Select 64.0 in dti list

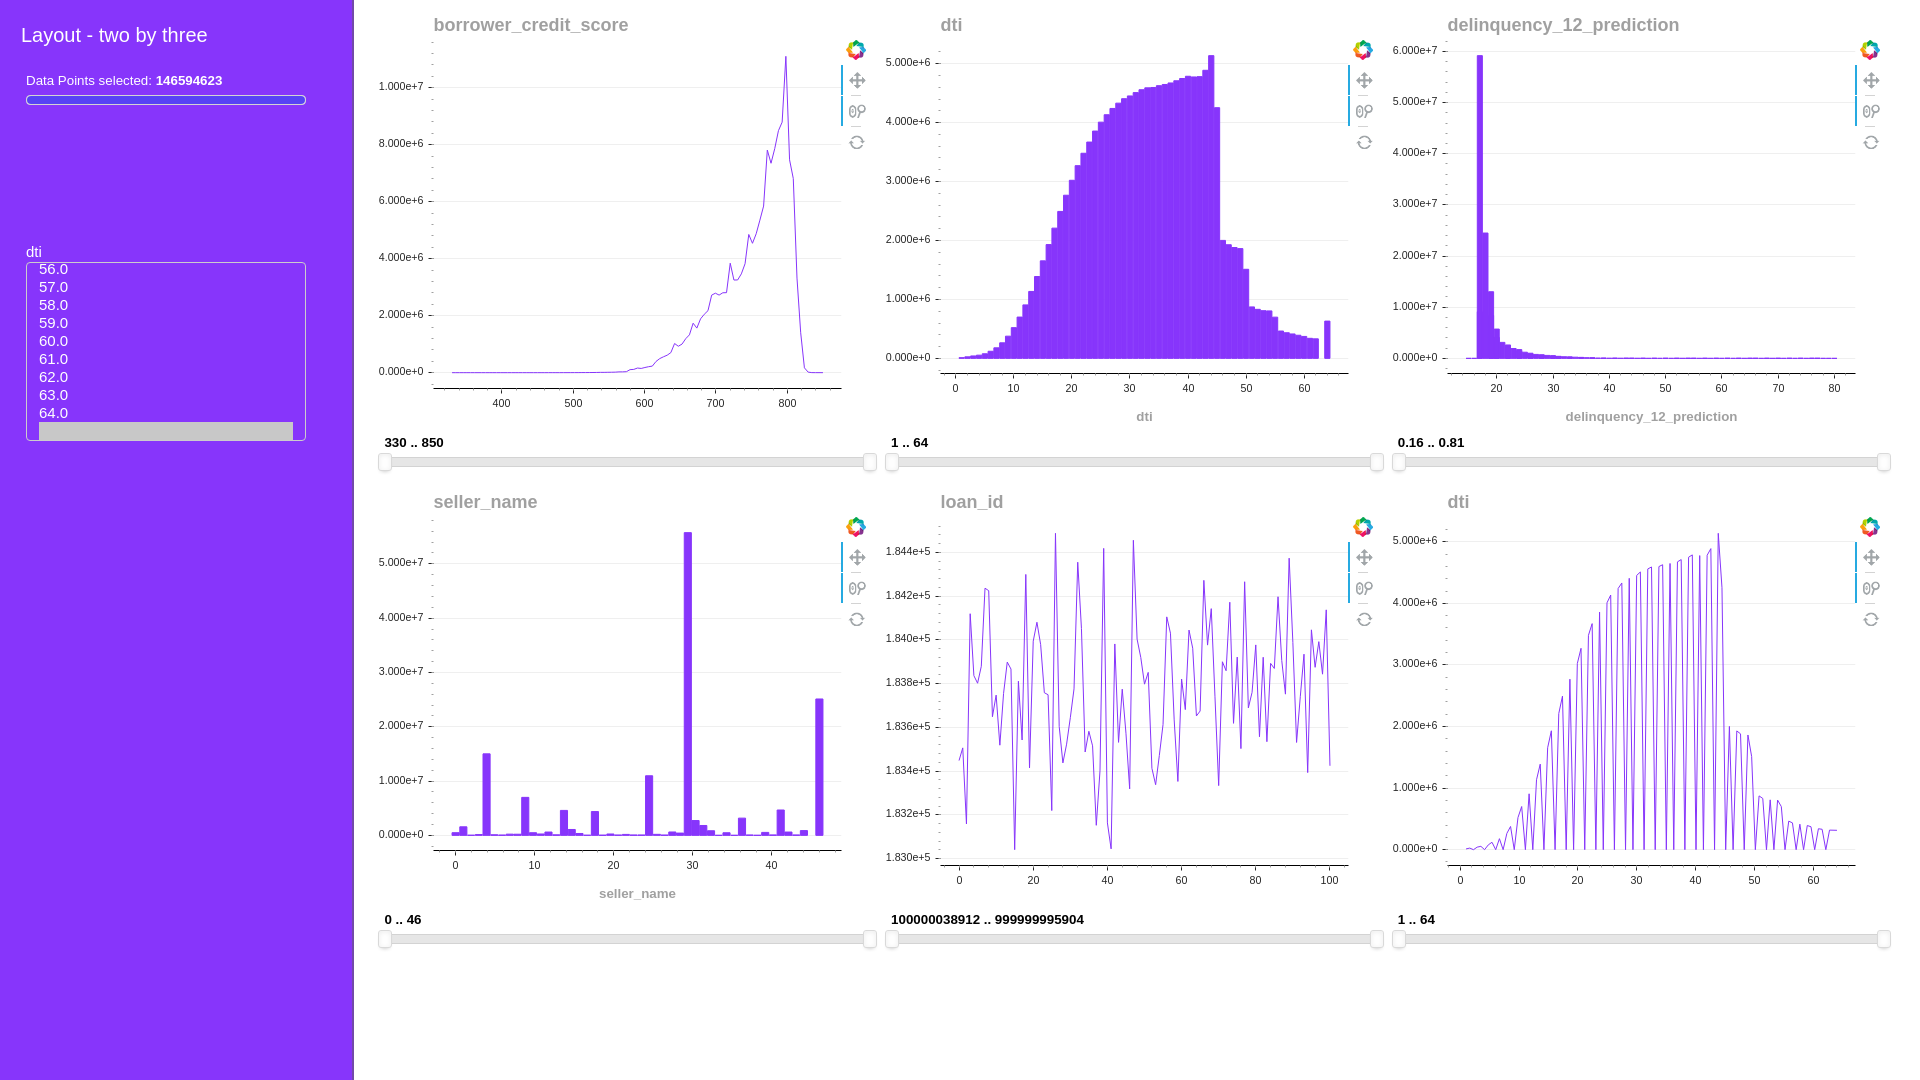[x=166, y=413]
